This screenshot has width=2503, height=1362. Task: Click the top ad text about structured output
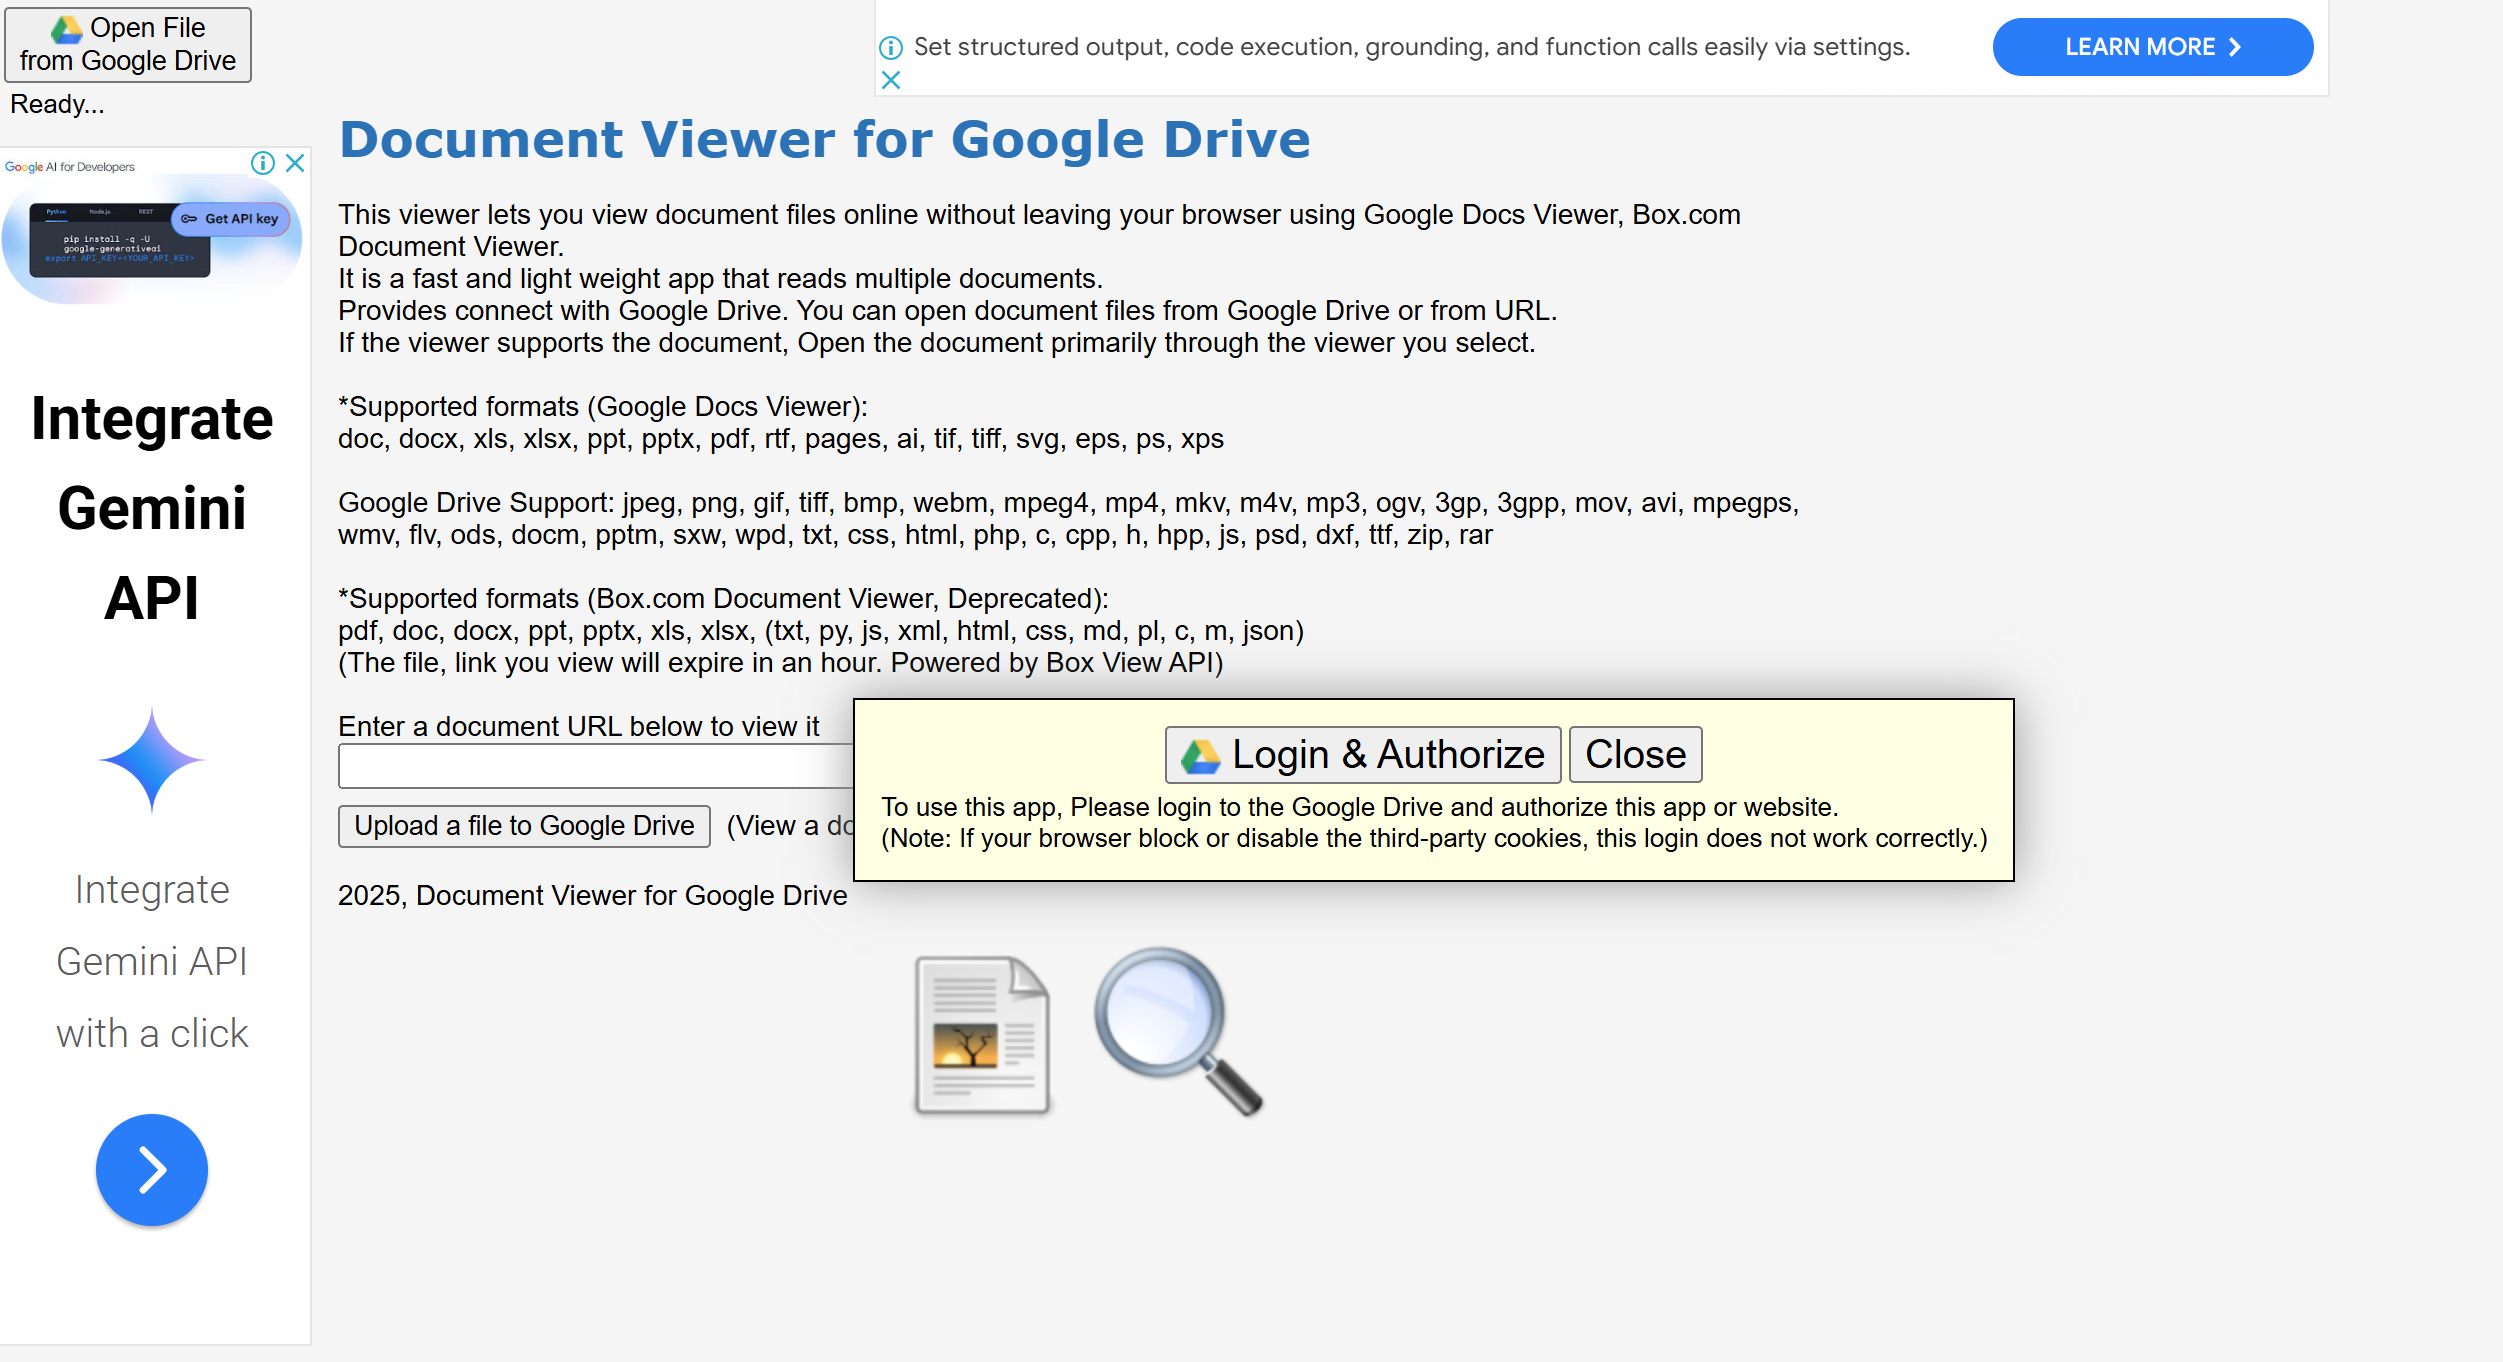(x=1412, y=47)
